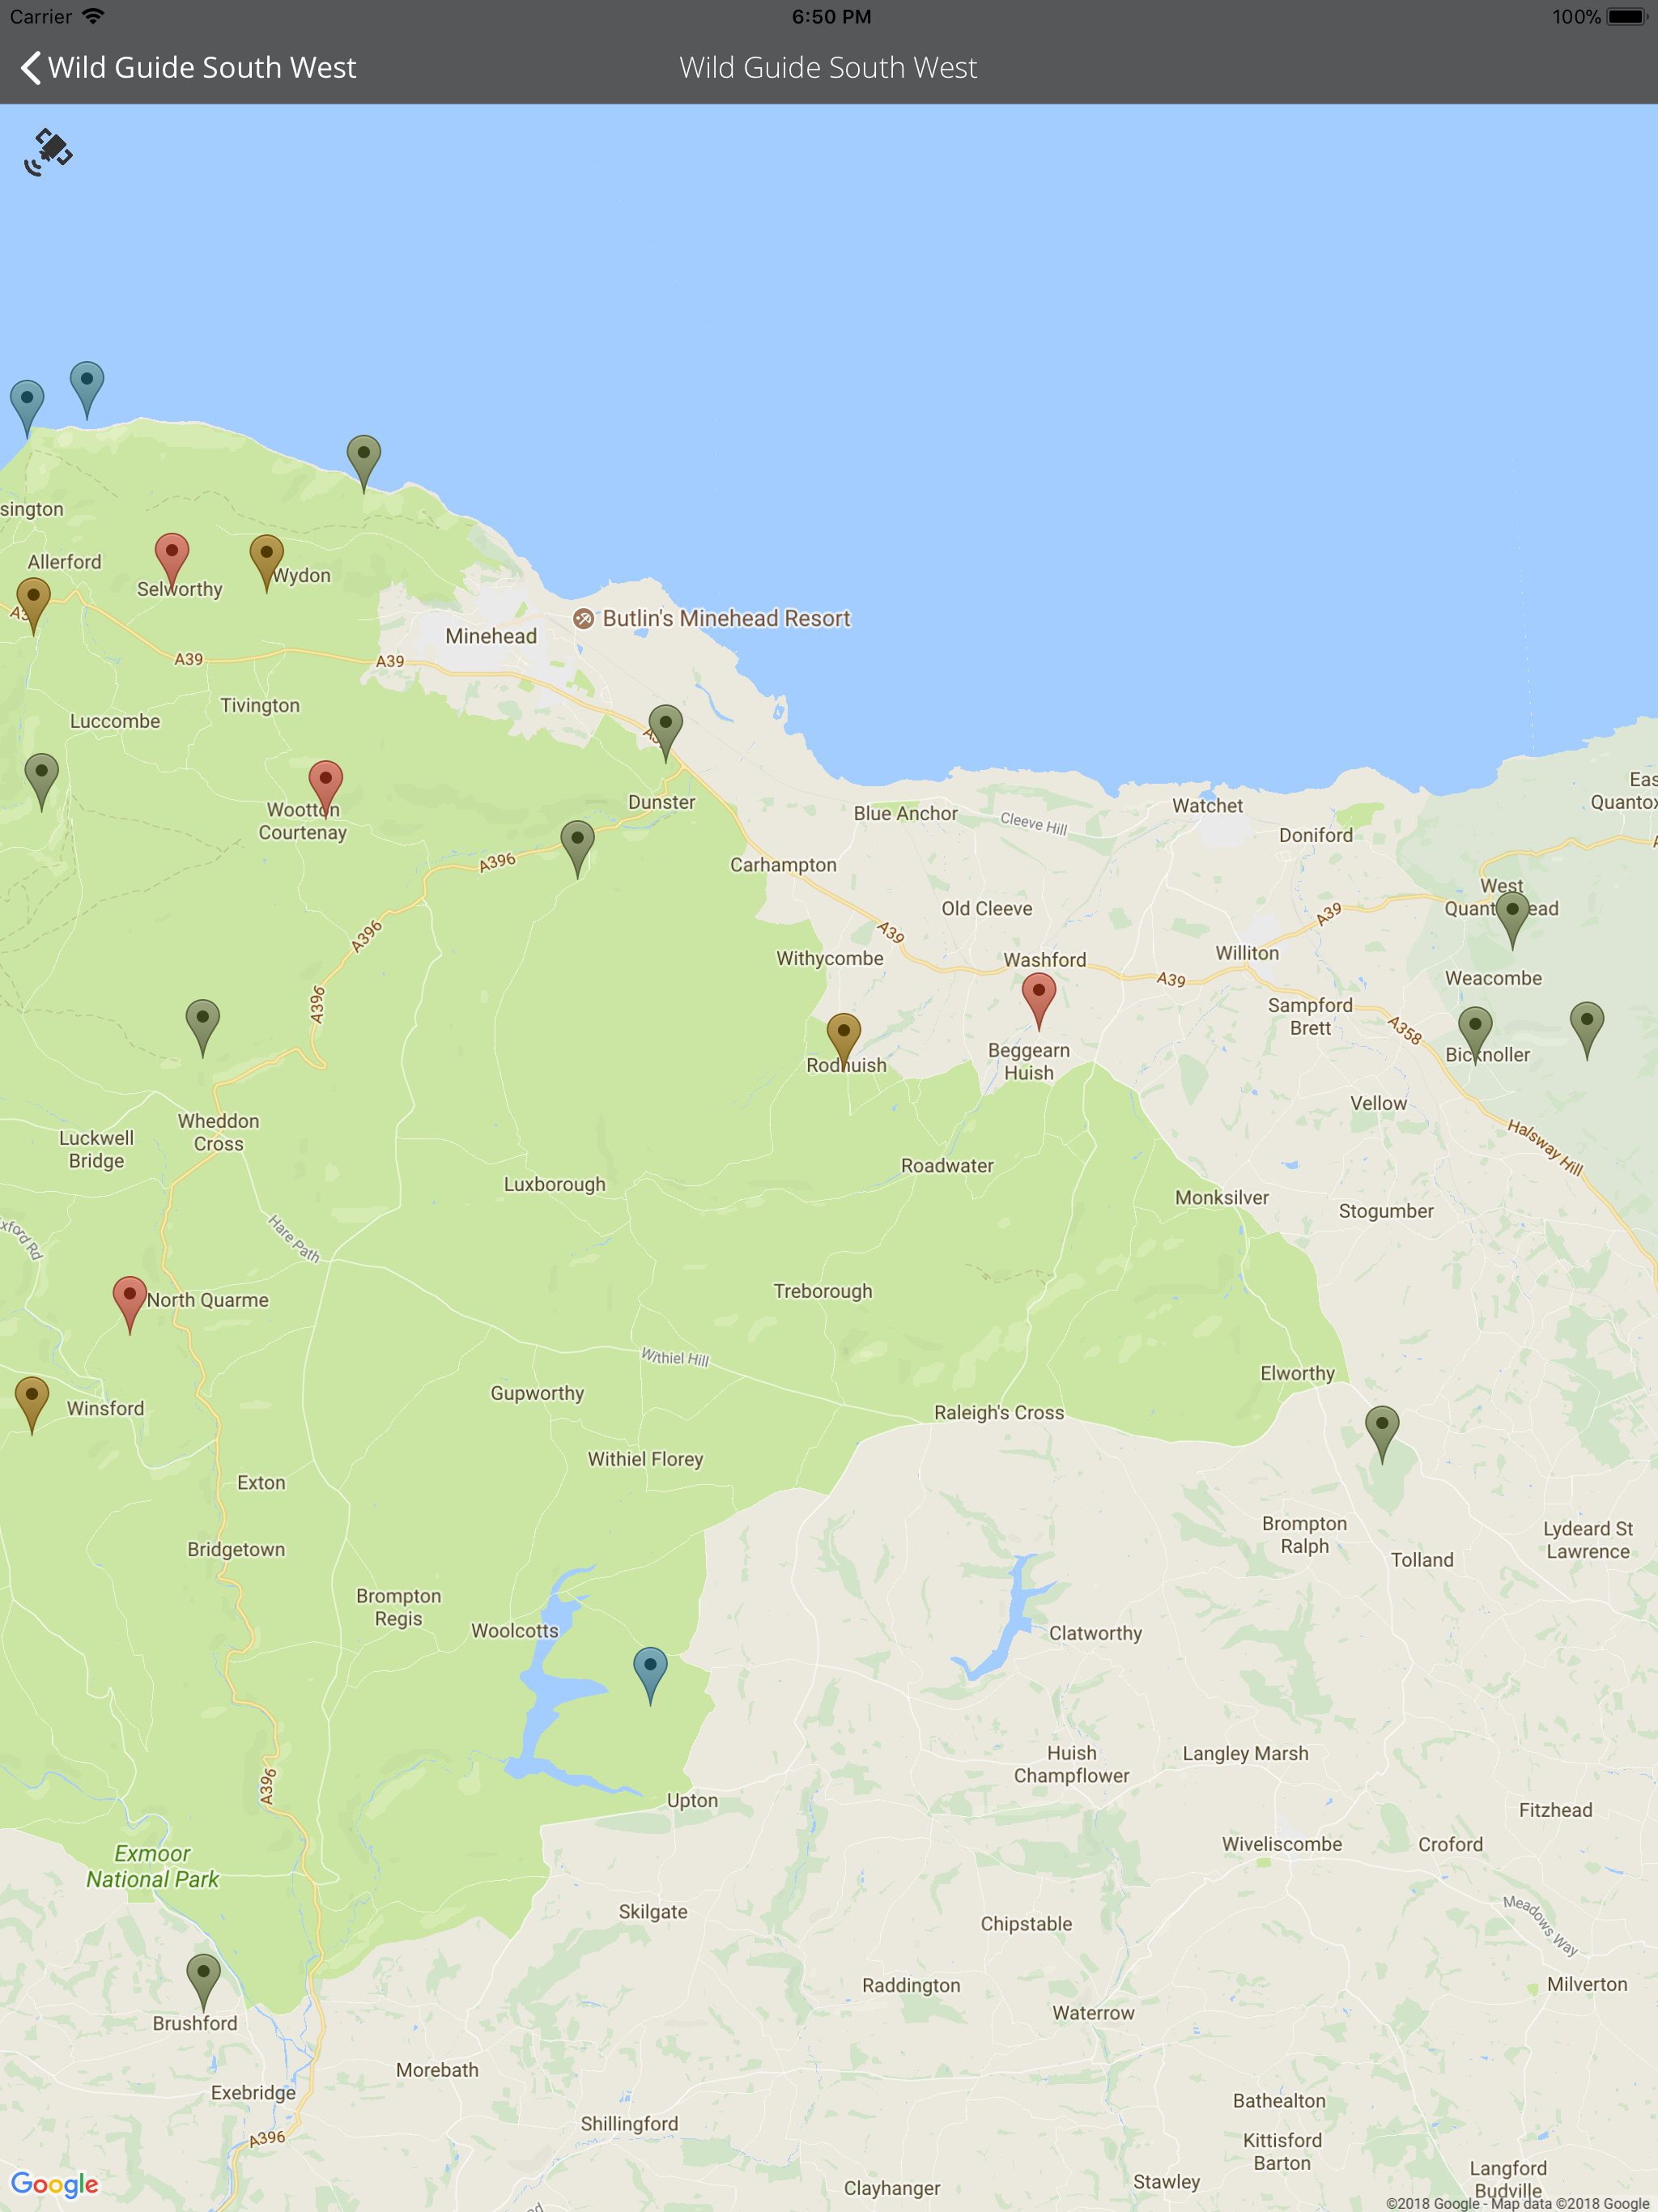
Task: Tap the Blue Anchor label
Action: click(905, 813)
